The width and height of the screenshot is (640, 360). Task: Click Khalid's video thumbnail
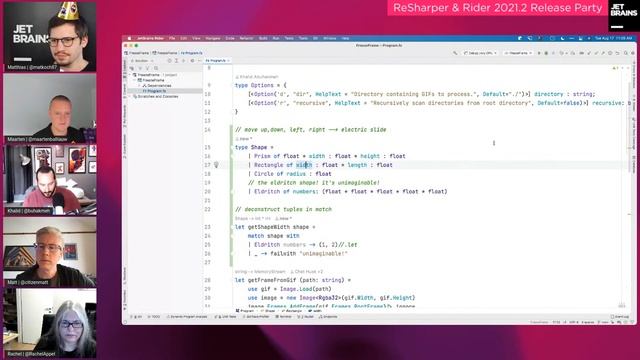click(50, 180)
